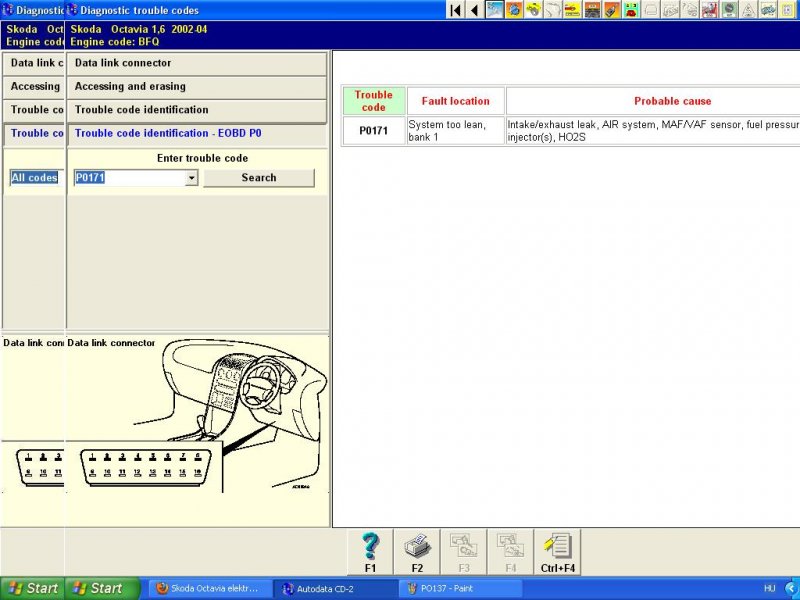The height and width of the screenshot is (600, 800).
Task: Click the yellow document icon at toolbar end
Action: pos(788,10)
